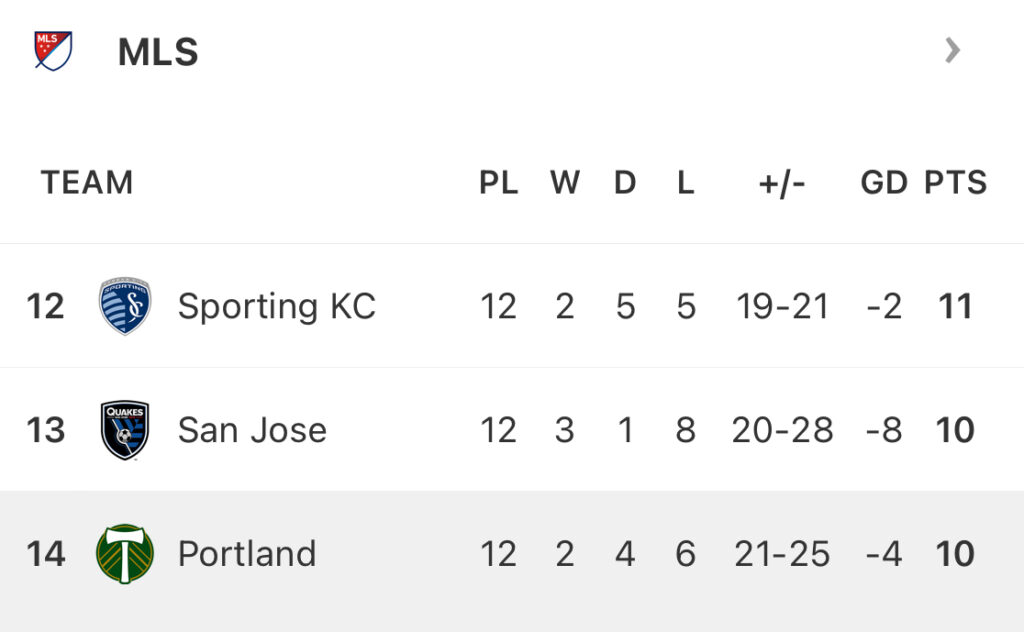Viewport: 1024px width, 632px height.
Task: Tap the San Jose Quakes badge
Action: click(125, 430)
